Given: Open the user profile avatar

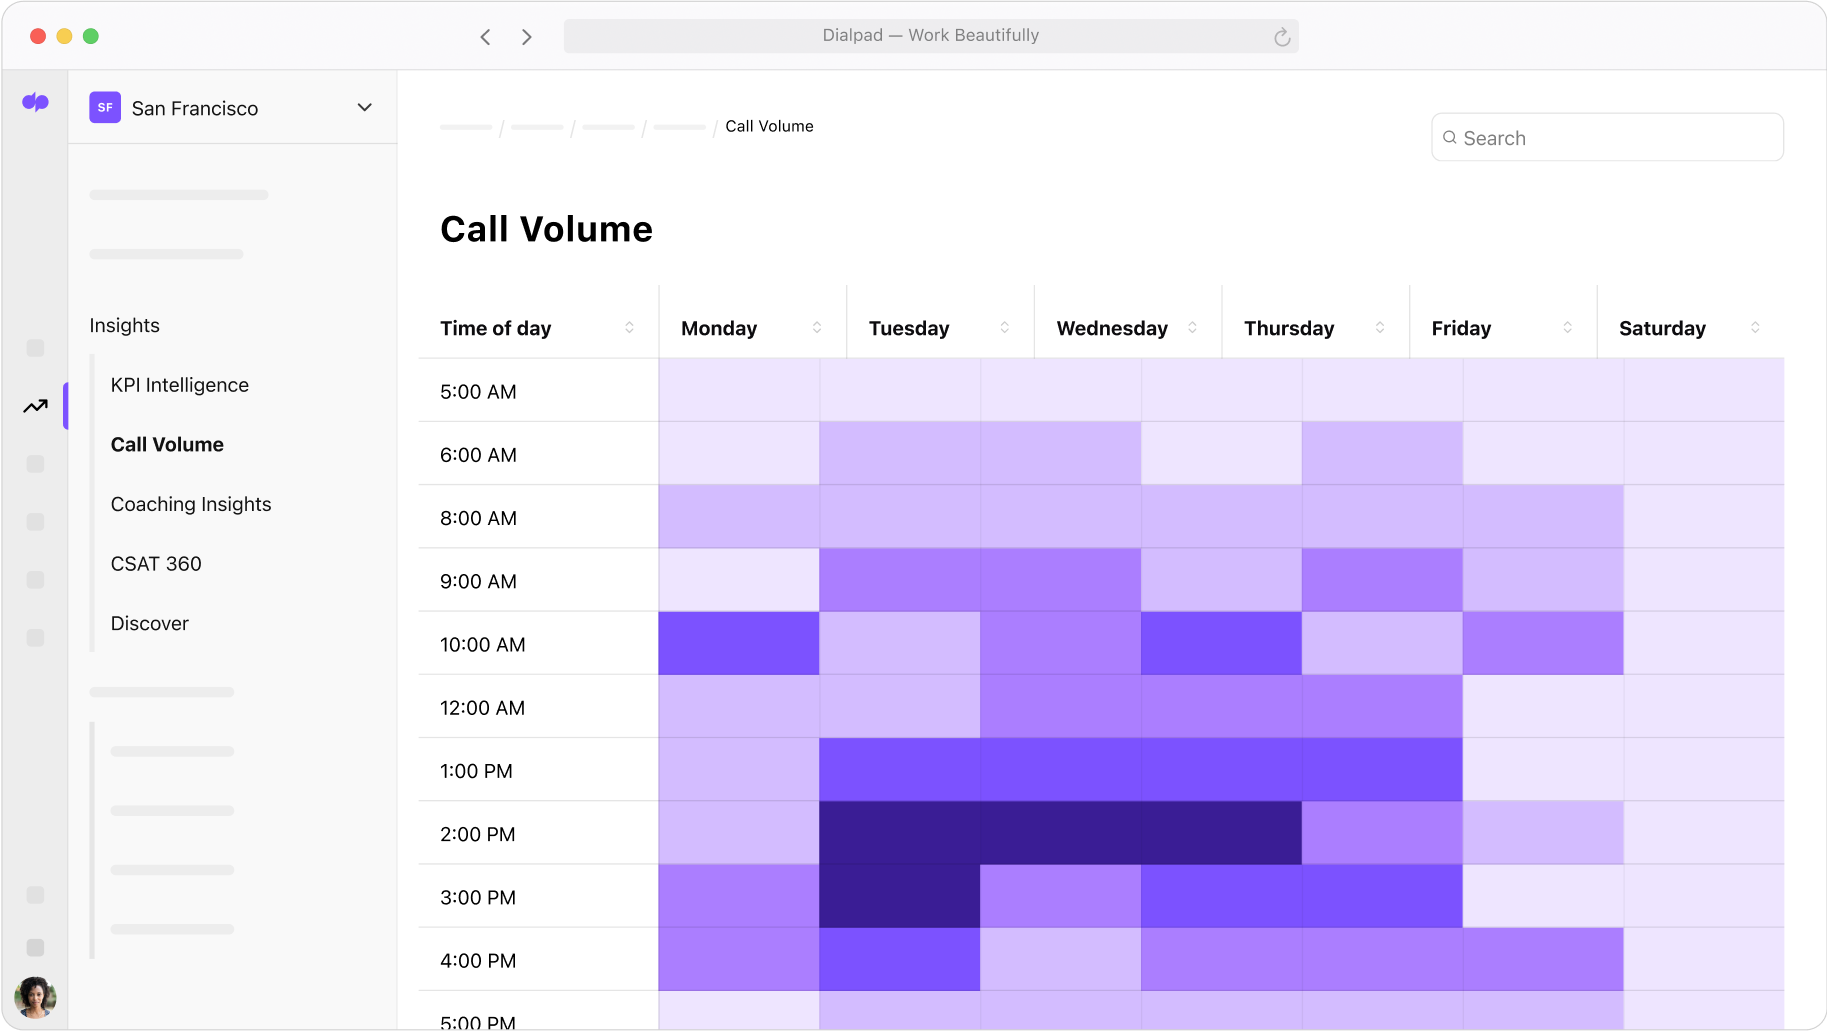Looking at the screenshot, I should [35, 996].
